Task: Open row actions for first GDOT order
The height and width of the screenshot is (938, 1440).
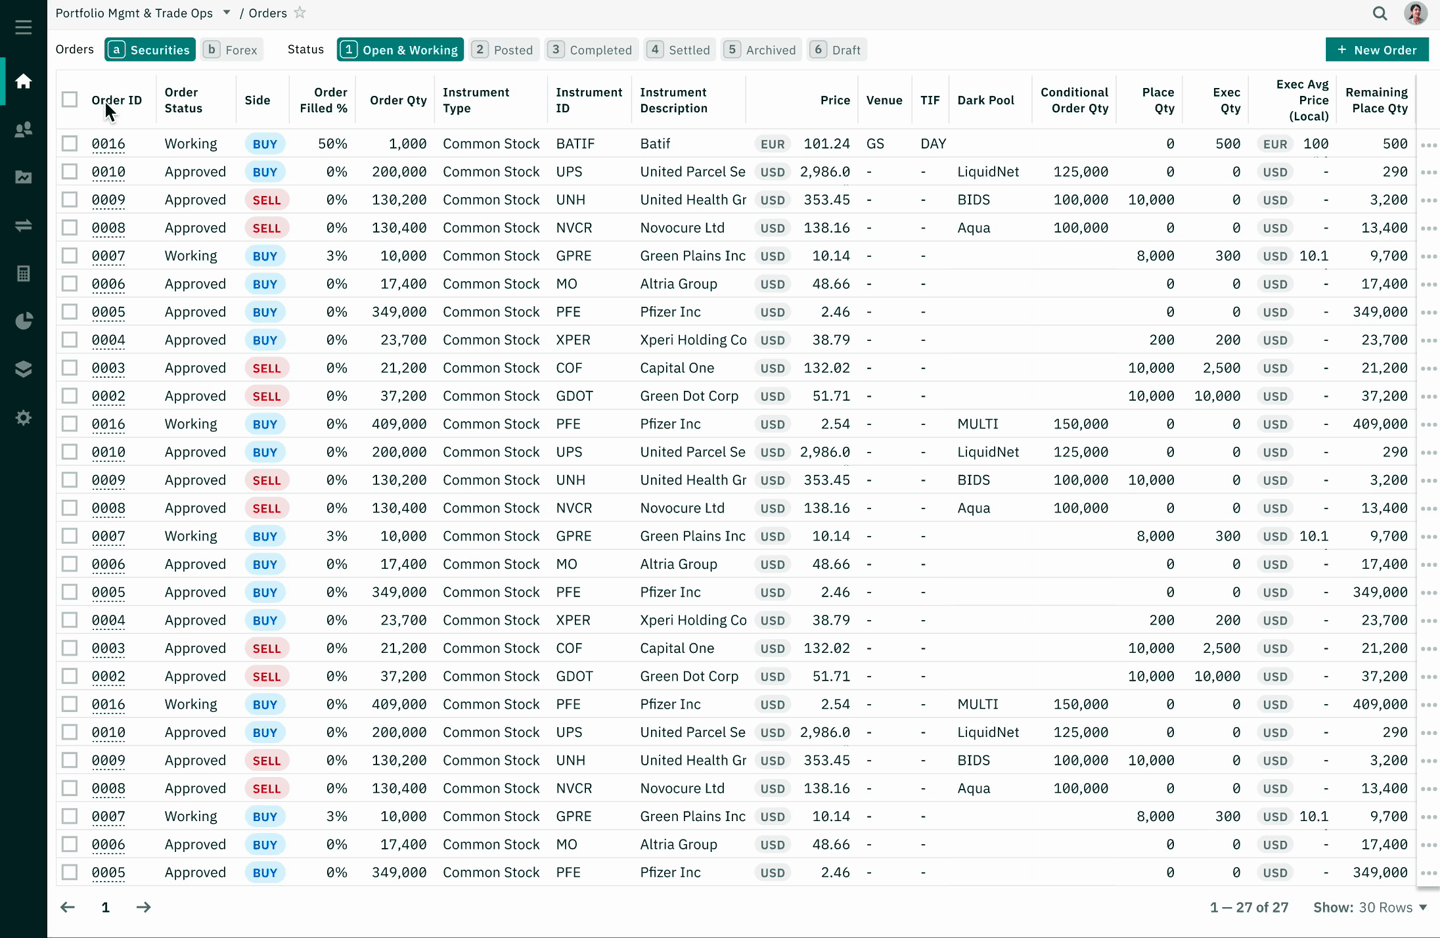Action: pyautogui.click(x=1428, y=397)
